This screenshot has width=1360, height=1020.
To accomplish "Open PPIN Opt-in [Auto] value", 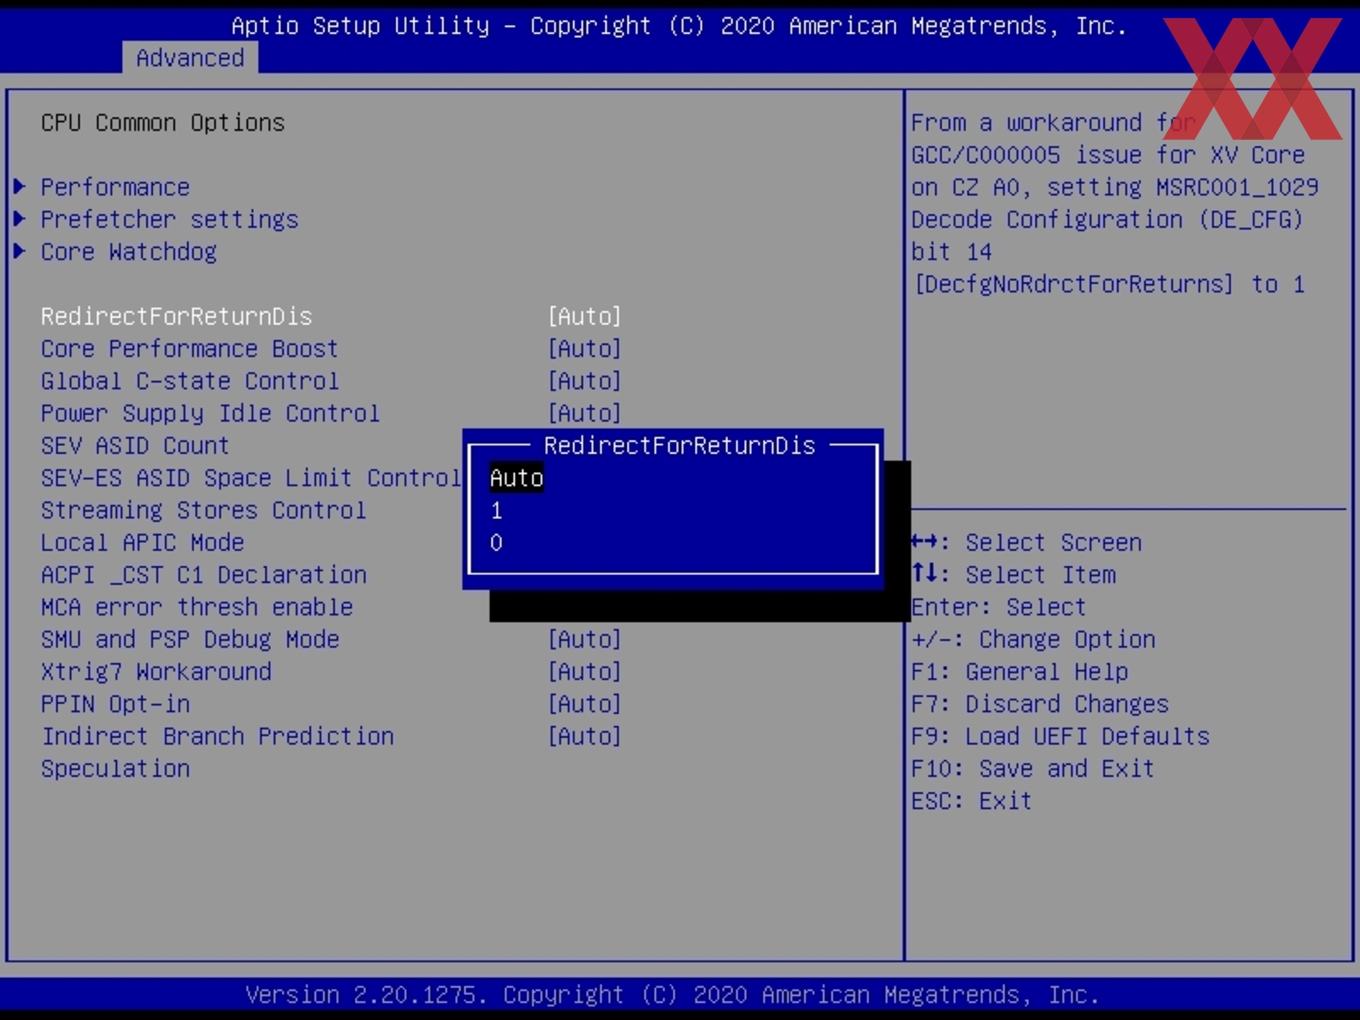I will [584, 704].
